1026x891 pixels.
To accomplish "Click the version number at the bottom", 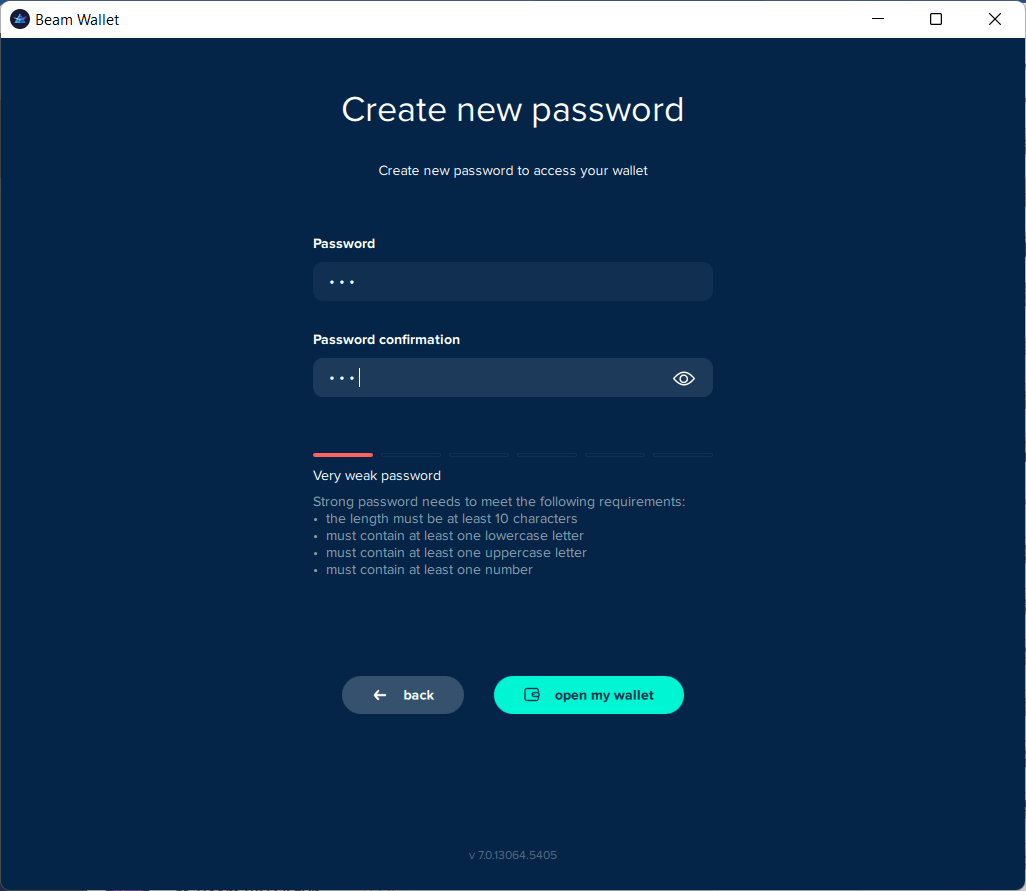I will (x=512, y=855).
